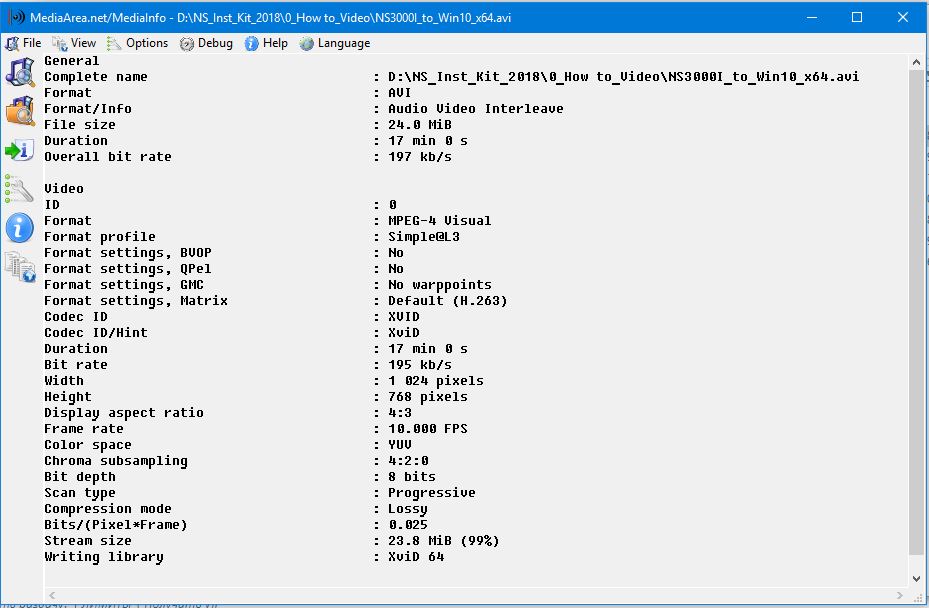Click the MediaInfo app icon in title bar
Viewport: 929px width, 608px height.
15,17
